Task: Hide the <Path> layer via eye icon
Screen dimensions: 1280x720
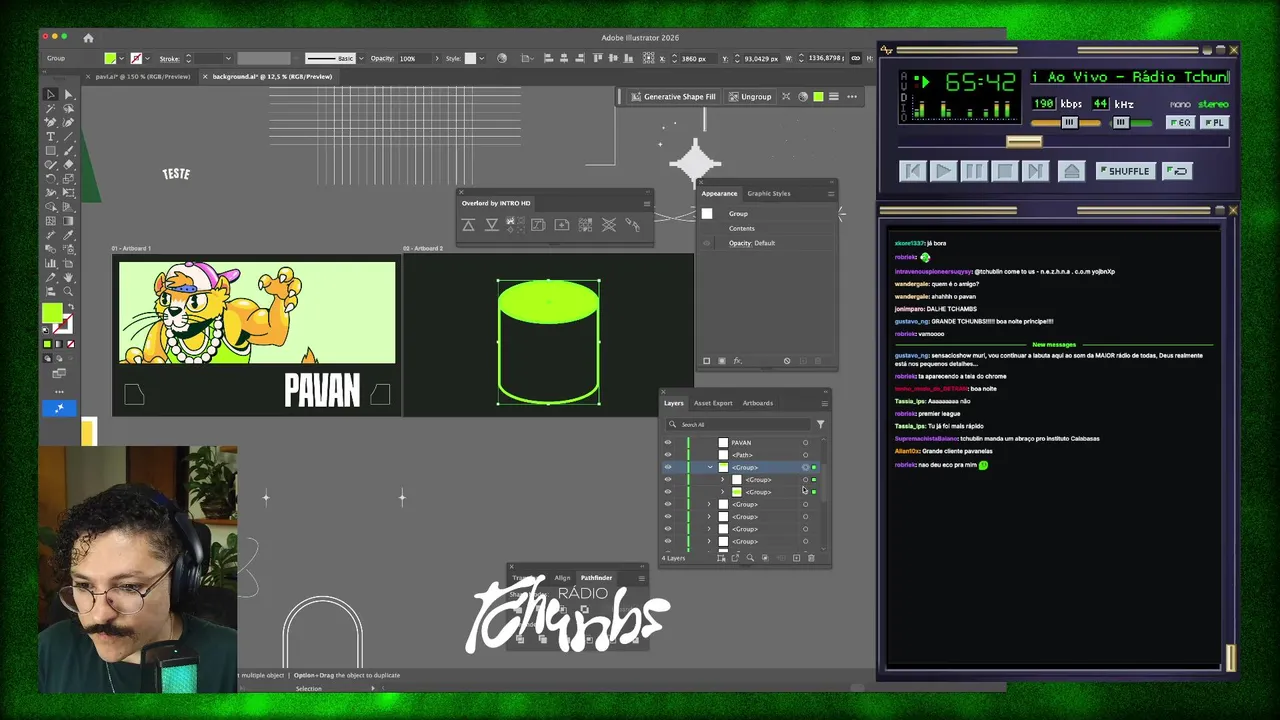Action: pyautogui.click(x=668, y=455)
